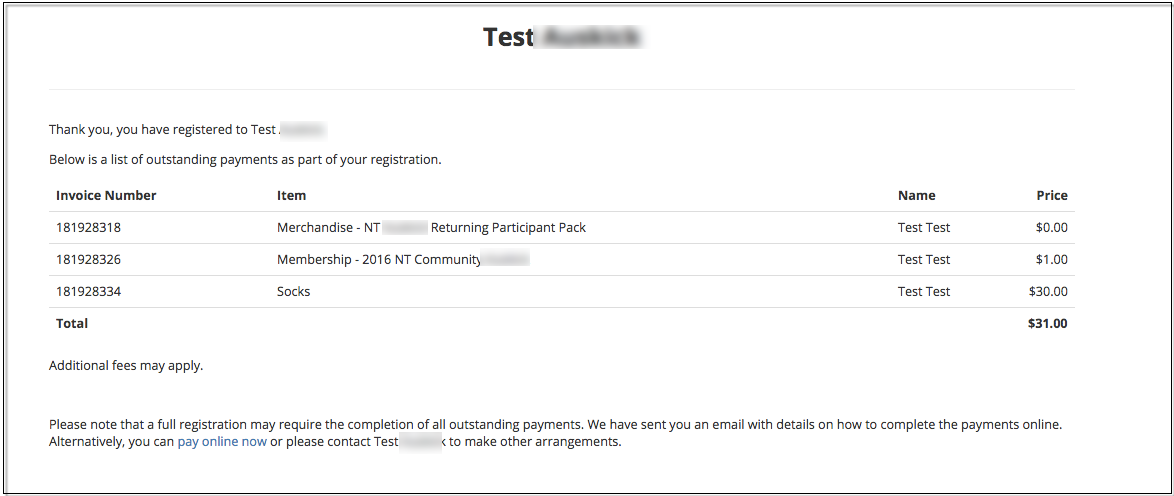1174x496 pixels.
Task: Click the Name column header
Action: pos(916,196)
